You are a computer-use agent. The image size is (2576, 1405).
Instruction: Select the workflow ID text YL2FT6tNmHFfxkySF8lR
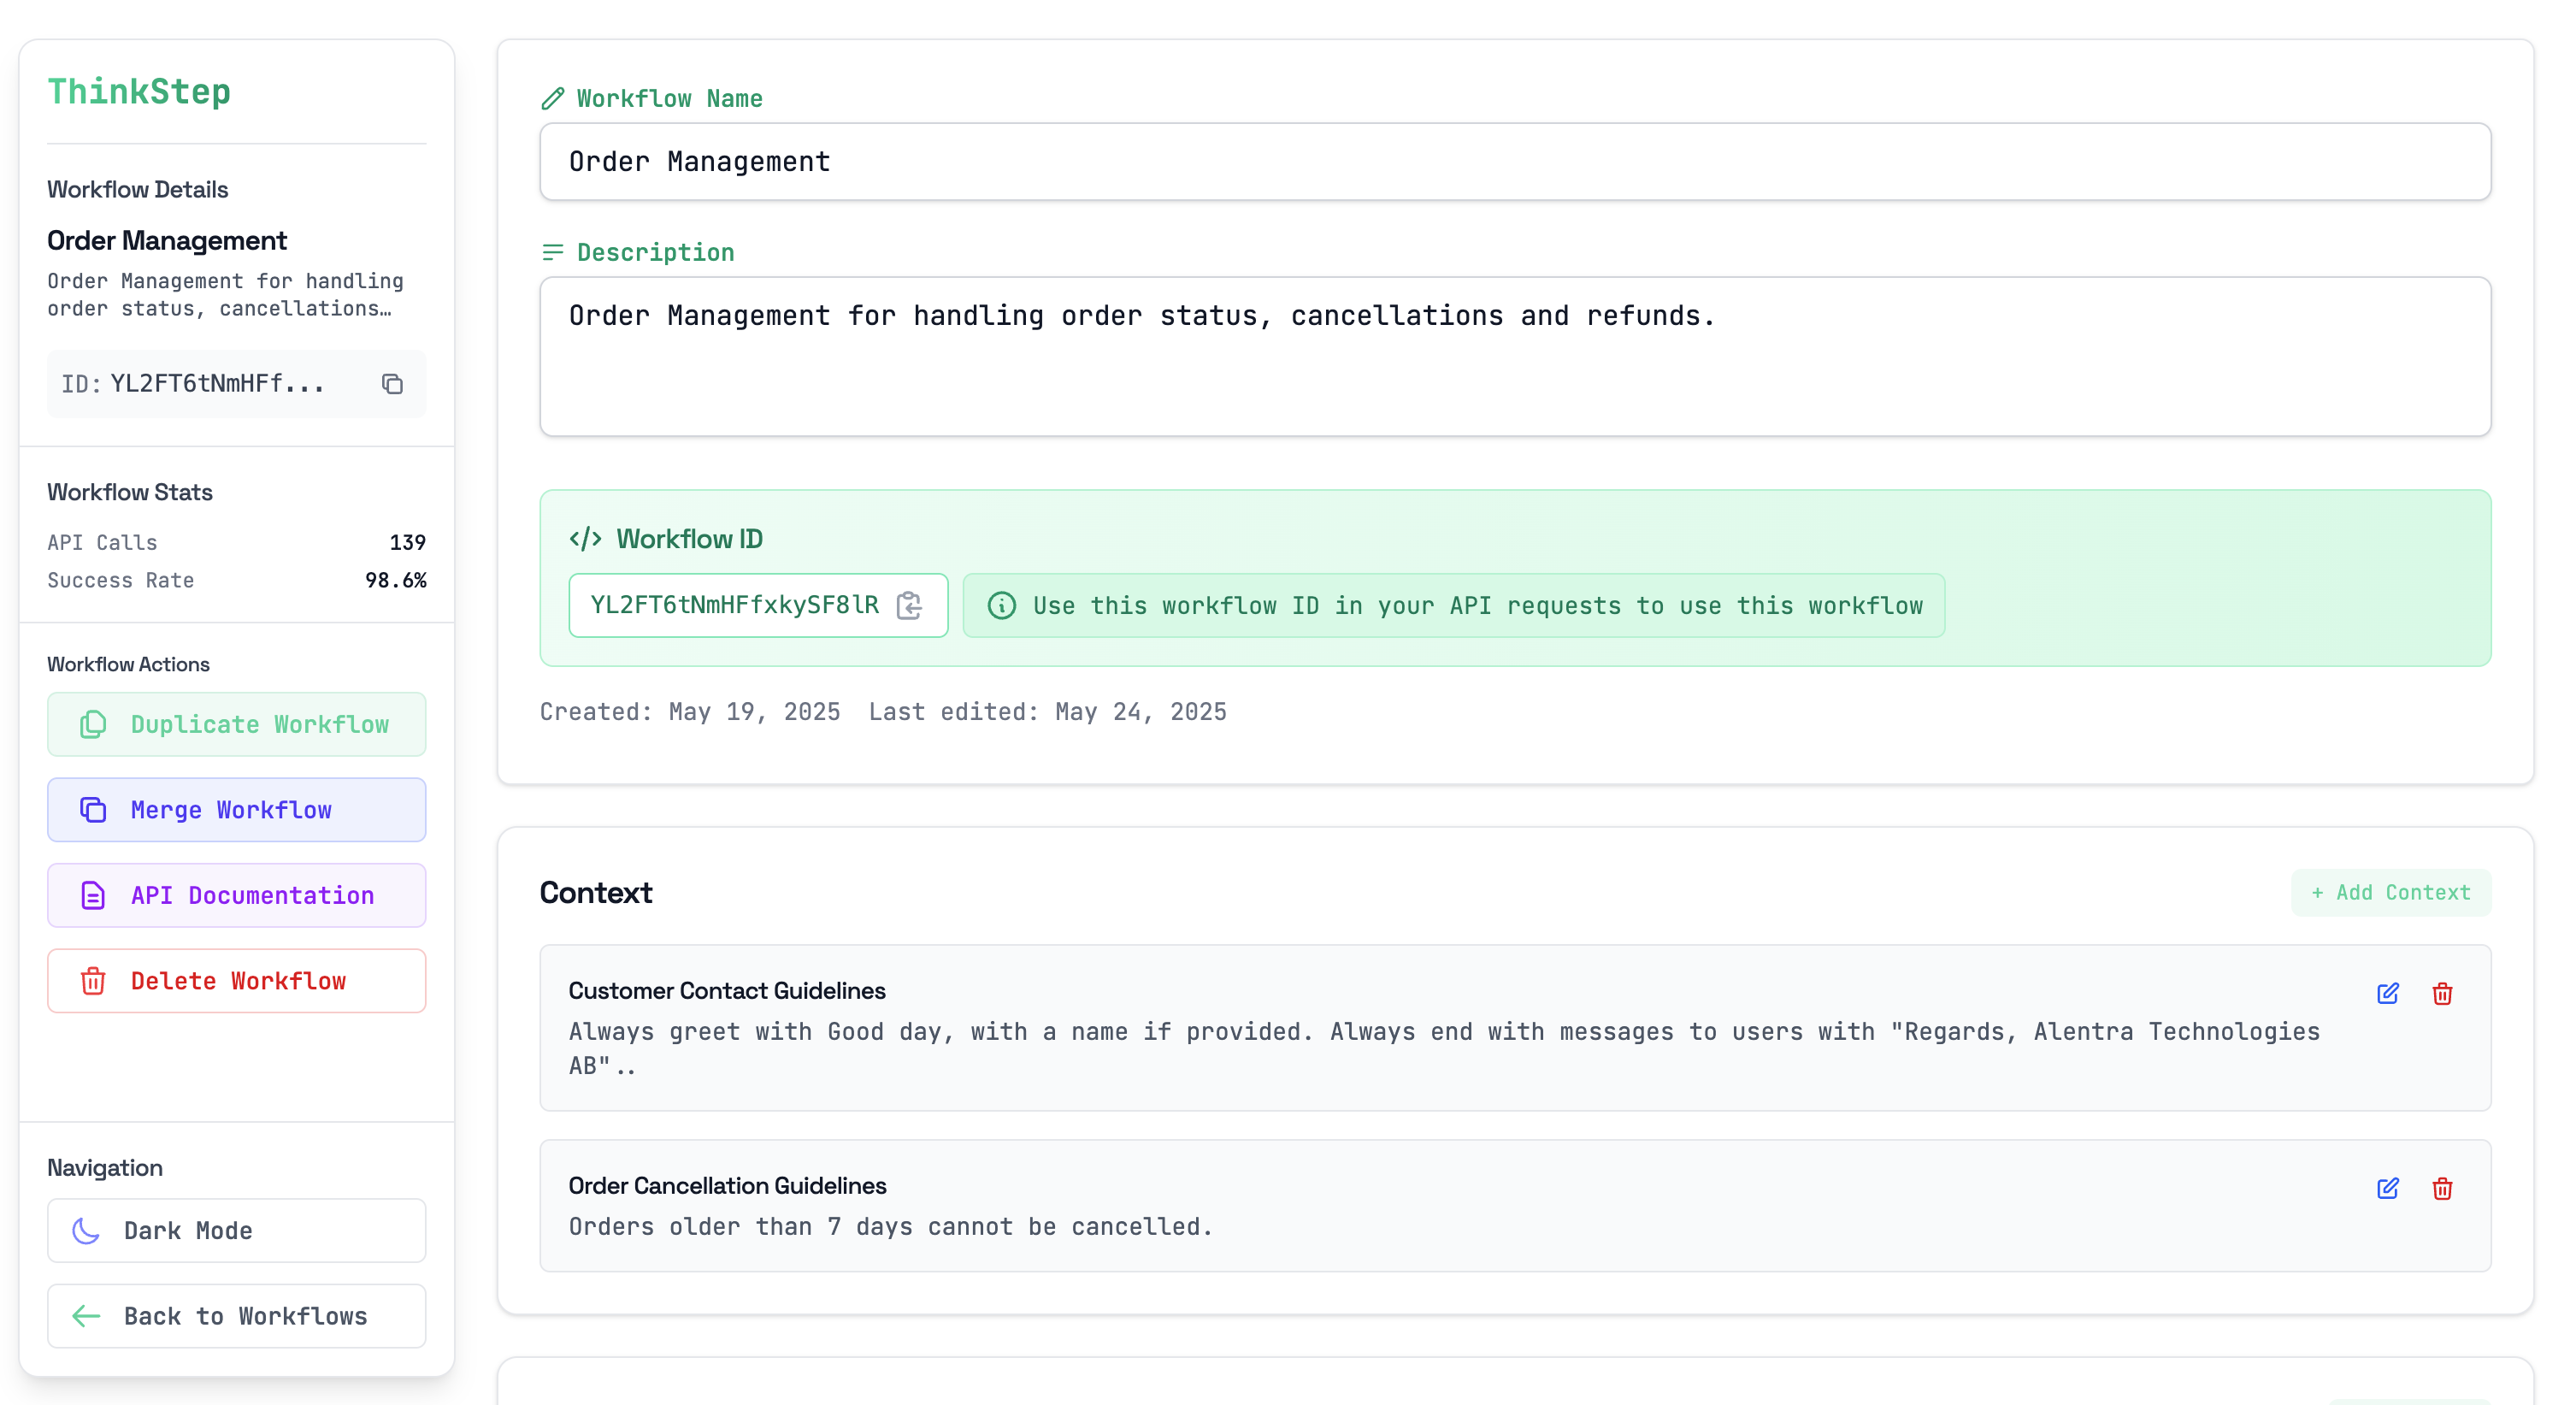click(734, 605)
